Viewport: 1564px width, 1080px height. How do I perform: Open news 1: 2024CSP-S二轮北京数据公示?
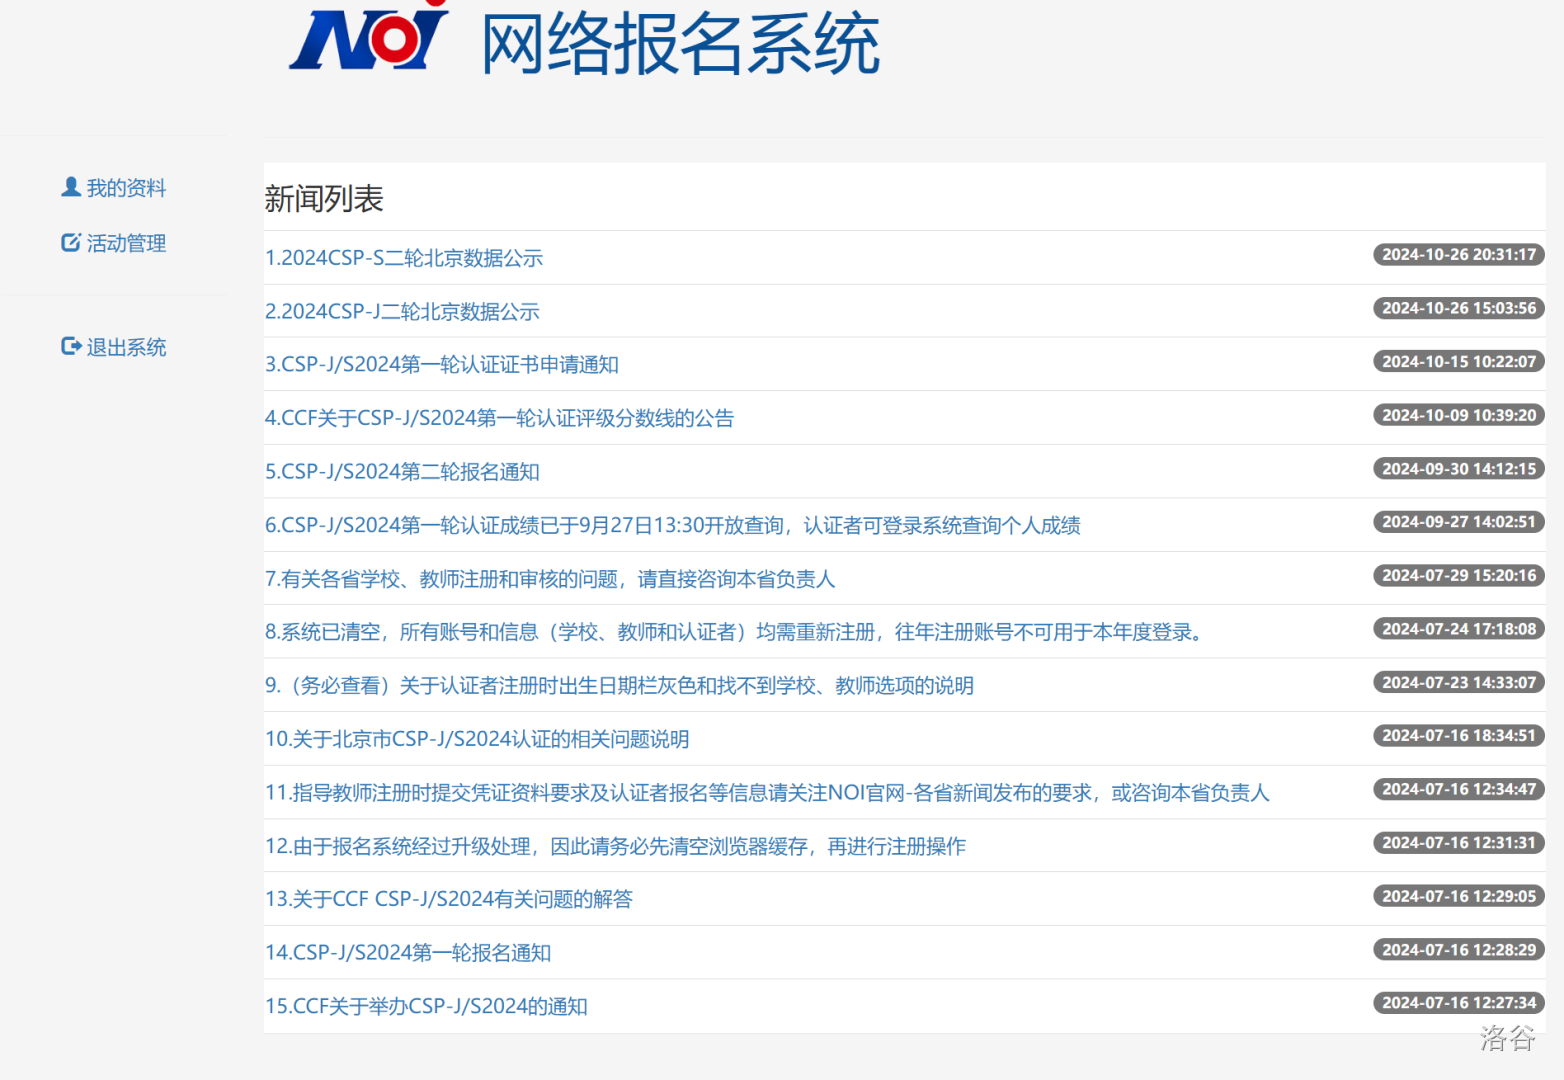click(x=404, y=258)
